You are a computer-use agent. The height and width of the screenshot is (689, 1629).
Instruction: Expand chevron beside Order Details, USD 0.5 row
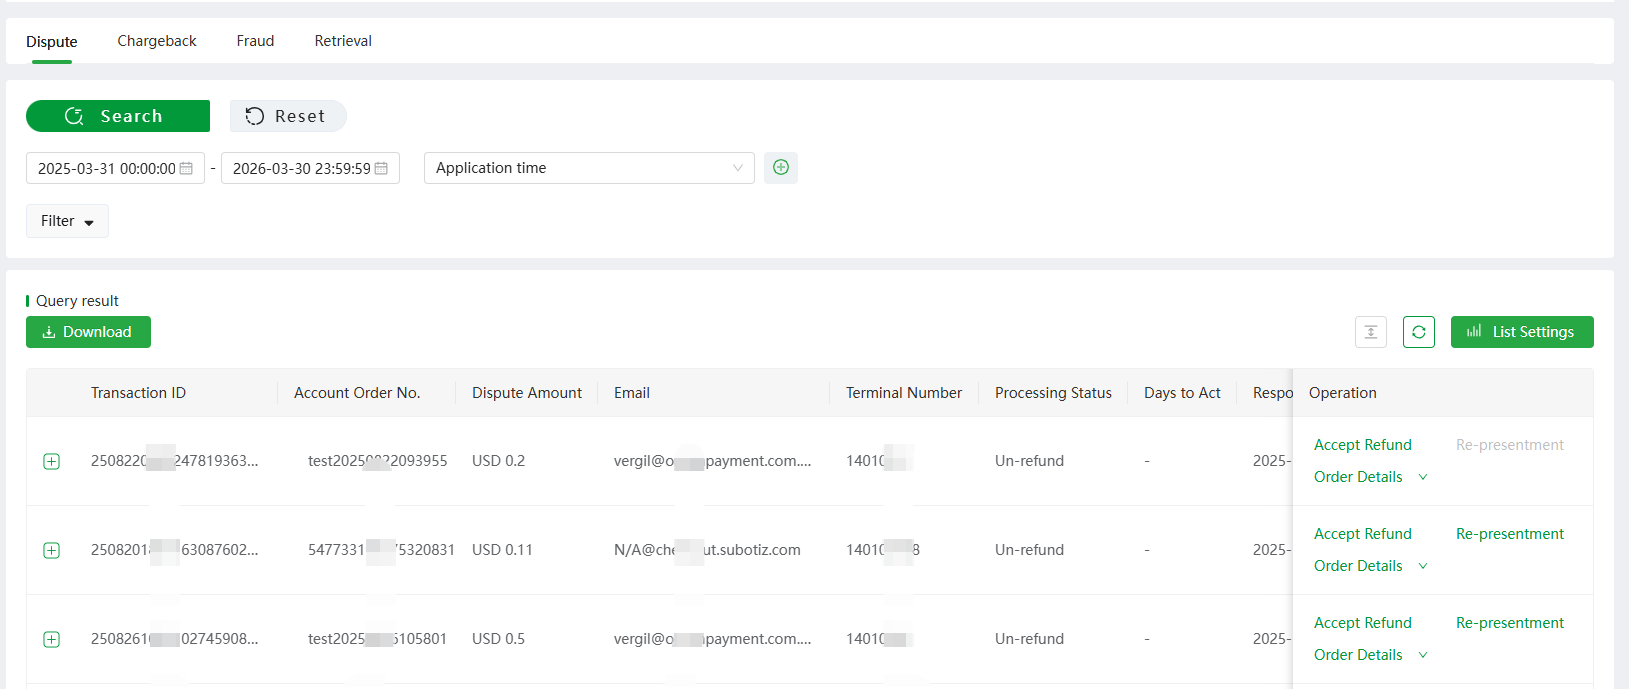[1423, 655]
